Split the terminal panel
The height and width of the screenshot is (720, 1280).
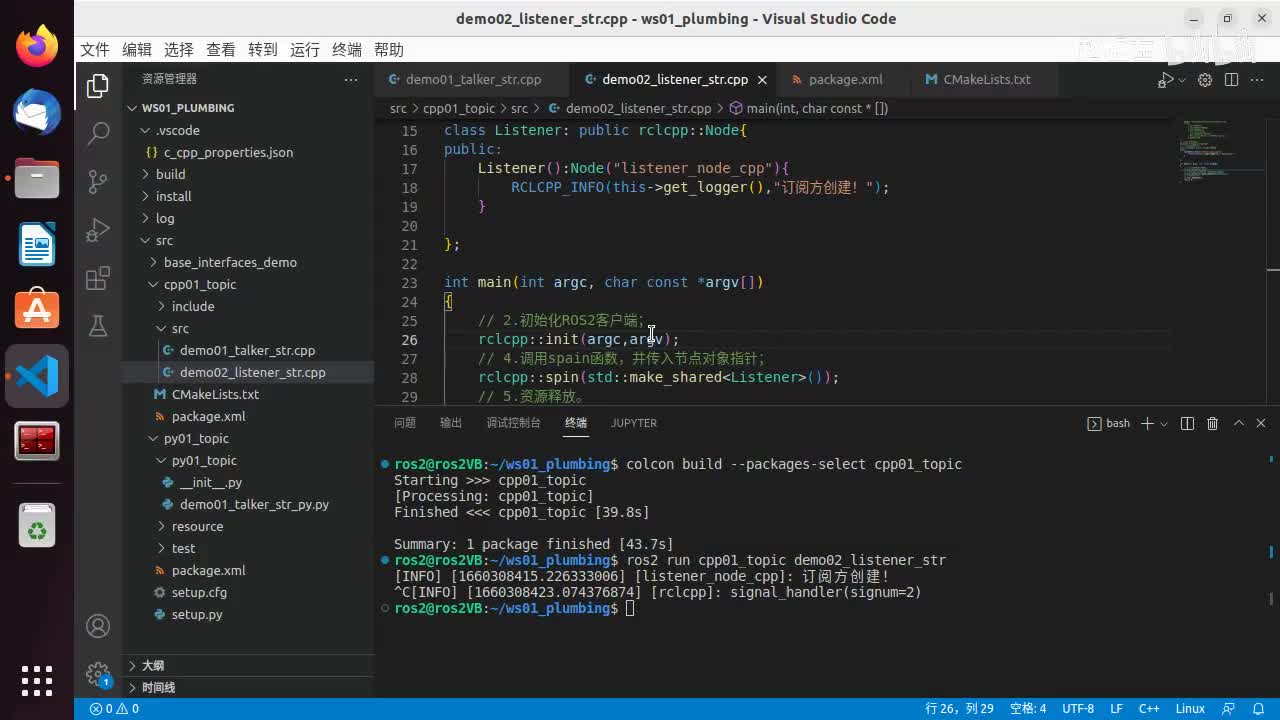pos(1187,424)
